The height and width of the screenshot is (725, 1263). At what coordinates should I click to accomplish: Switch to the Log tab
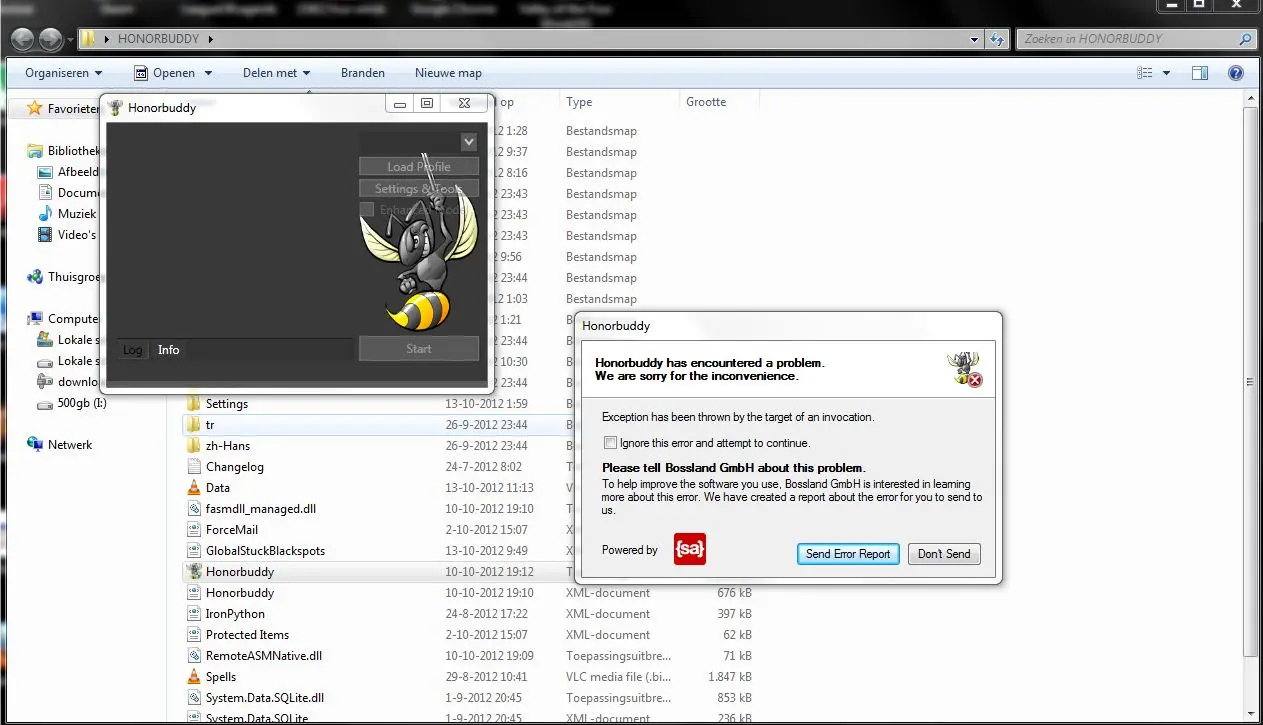pos(133,350)
